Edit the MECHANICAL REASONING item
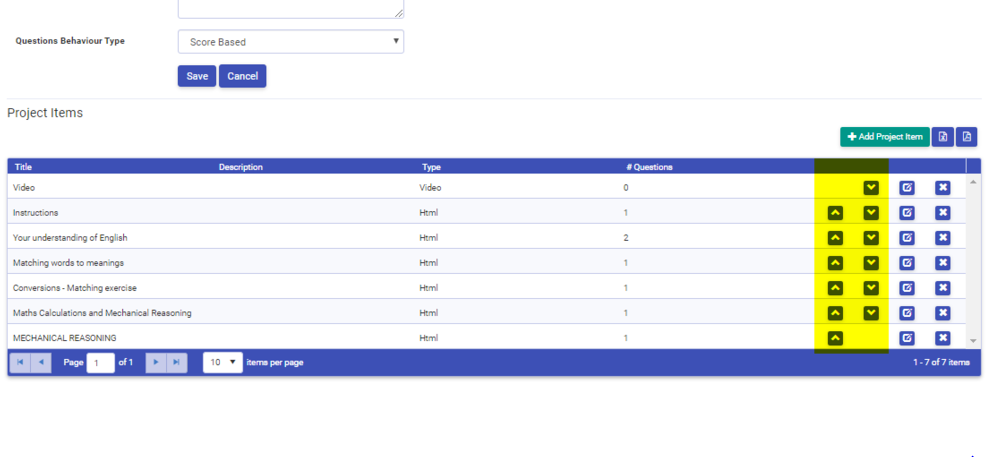 [x=907, y=338]
